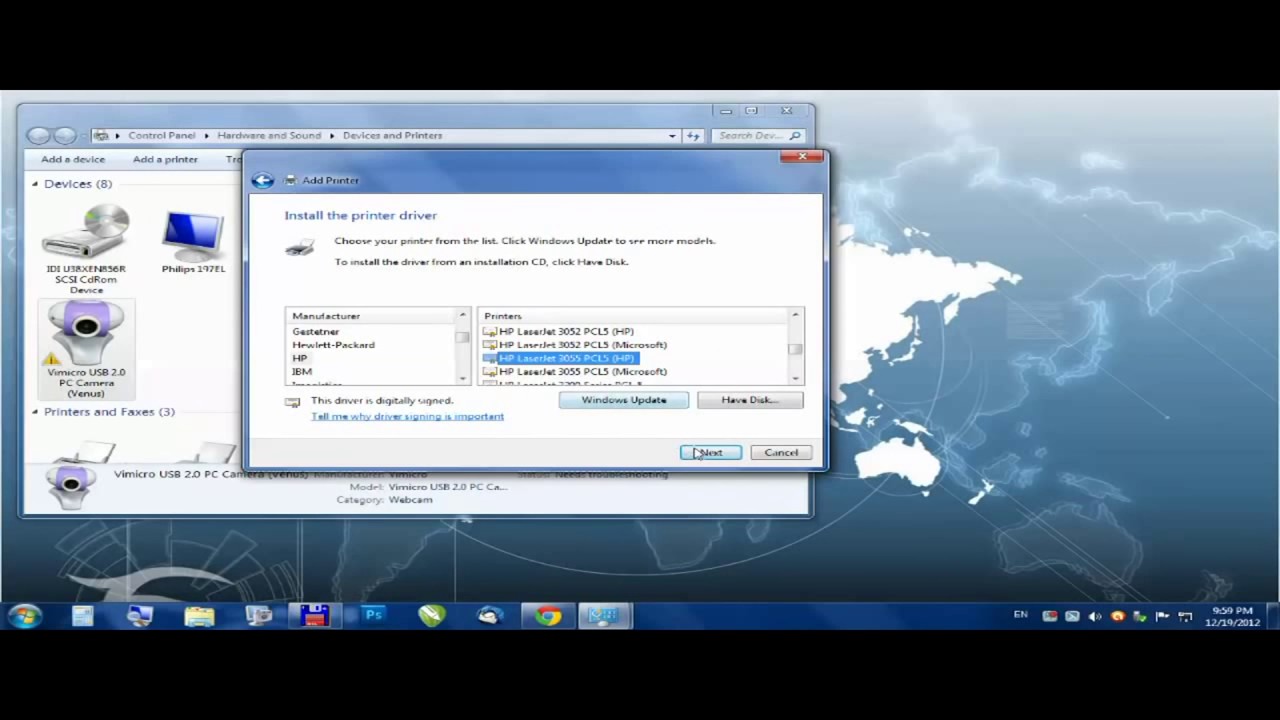Click the network tray icon
This screenshot has height=720, width=1280.
click(x=1185, y=616)
